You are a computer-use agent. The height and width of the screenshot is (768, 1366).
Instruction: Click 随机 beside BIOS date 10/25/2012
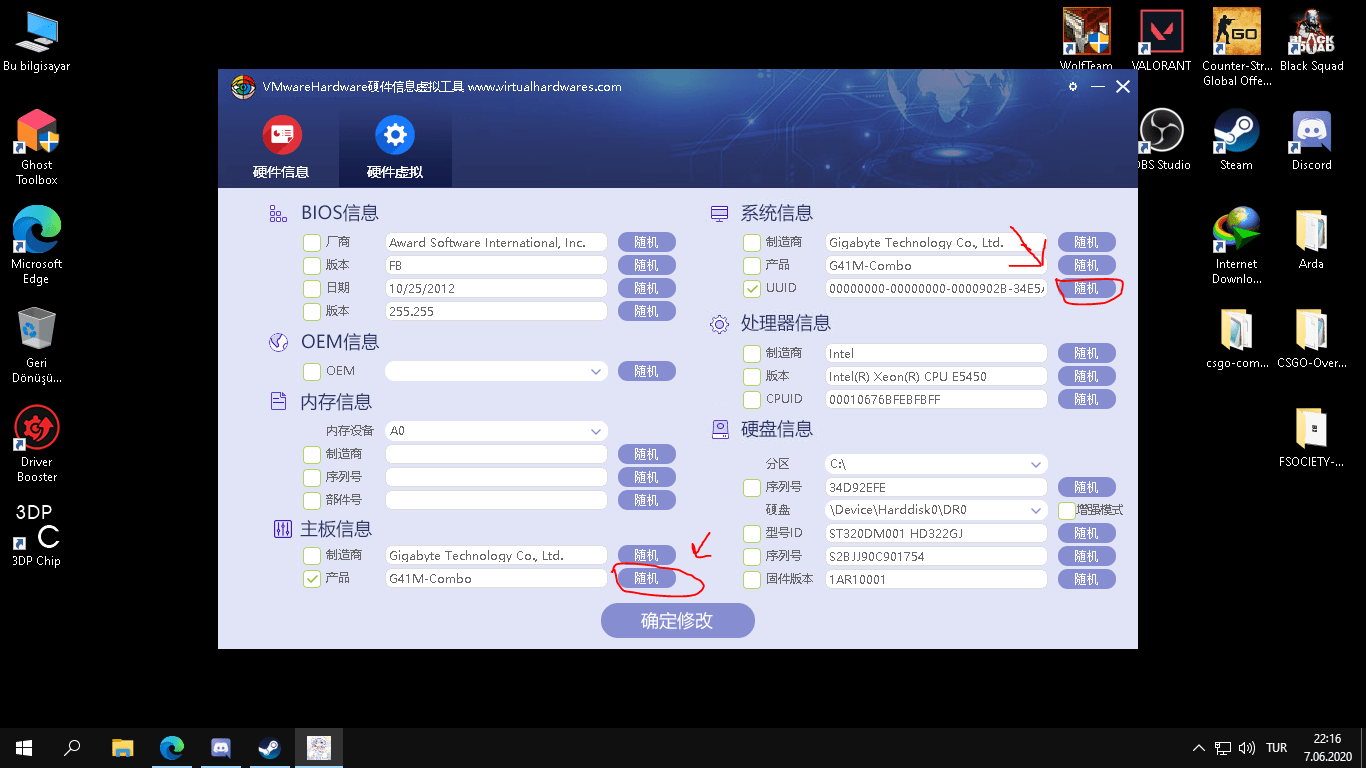[x=646, y=288]
